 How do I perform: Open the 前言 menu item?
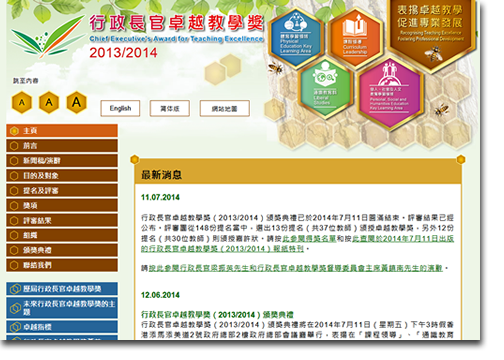(x=62, y=146)
